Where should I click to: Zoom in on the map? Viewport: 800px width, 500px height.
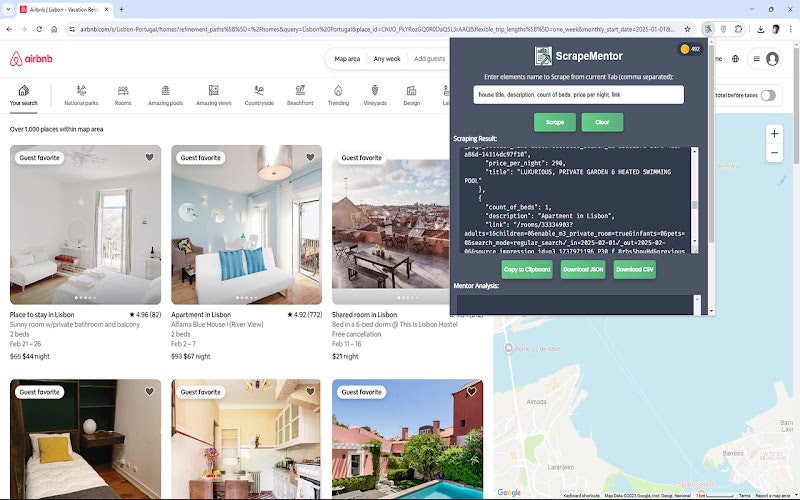[x=774, y=134]
